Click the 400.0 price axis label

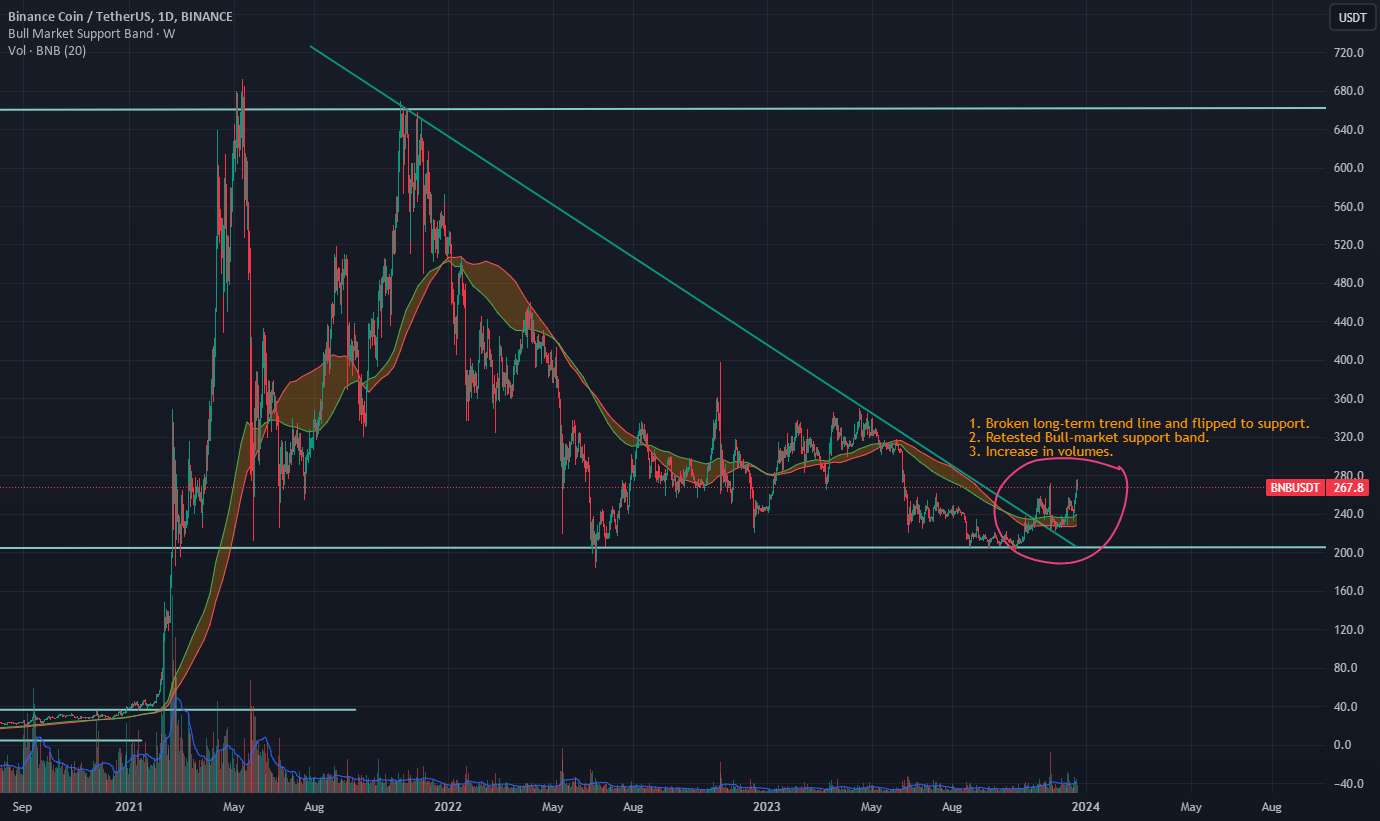(1350, 360)
